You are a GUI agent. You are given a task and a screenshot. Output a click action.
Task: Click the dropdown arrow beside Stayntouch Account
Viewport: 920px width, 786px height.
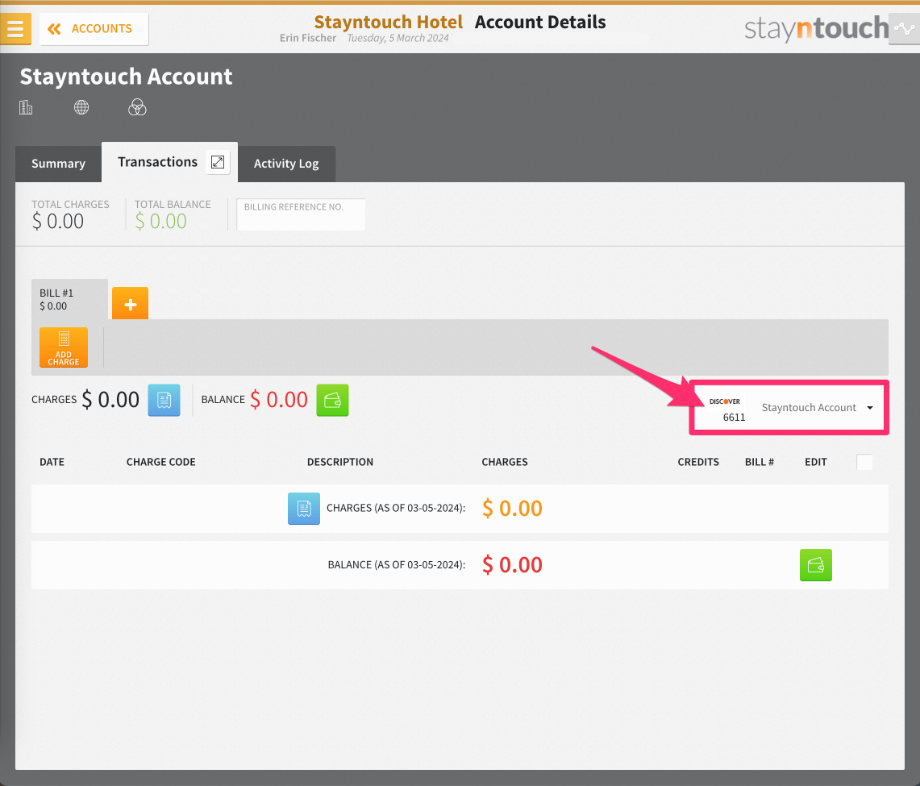pos(870,408)
